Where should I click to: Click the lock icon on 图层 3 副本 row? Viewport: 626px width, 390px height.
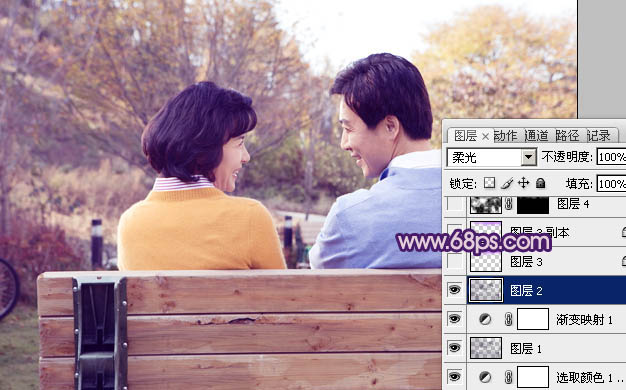[624, 232]
